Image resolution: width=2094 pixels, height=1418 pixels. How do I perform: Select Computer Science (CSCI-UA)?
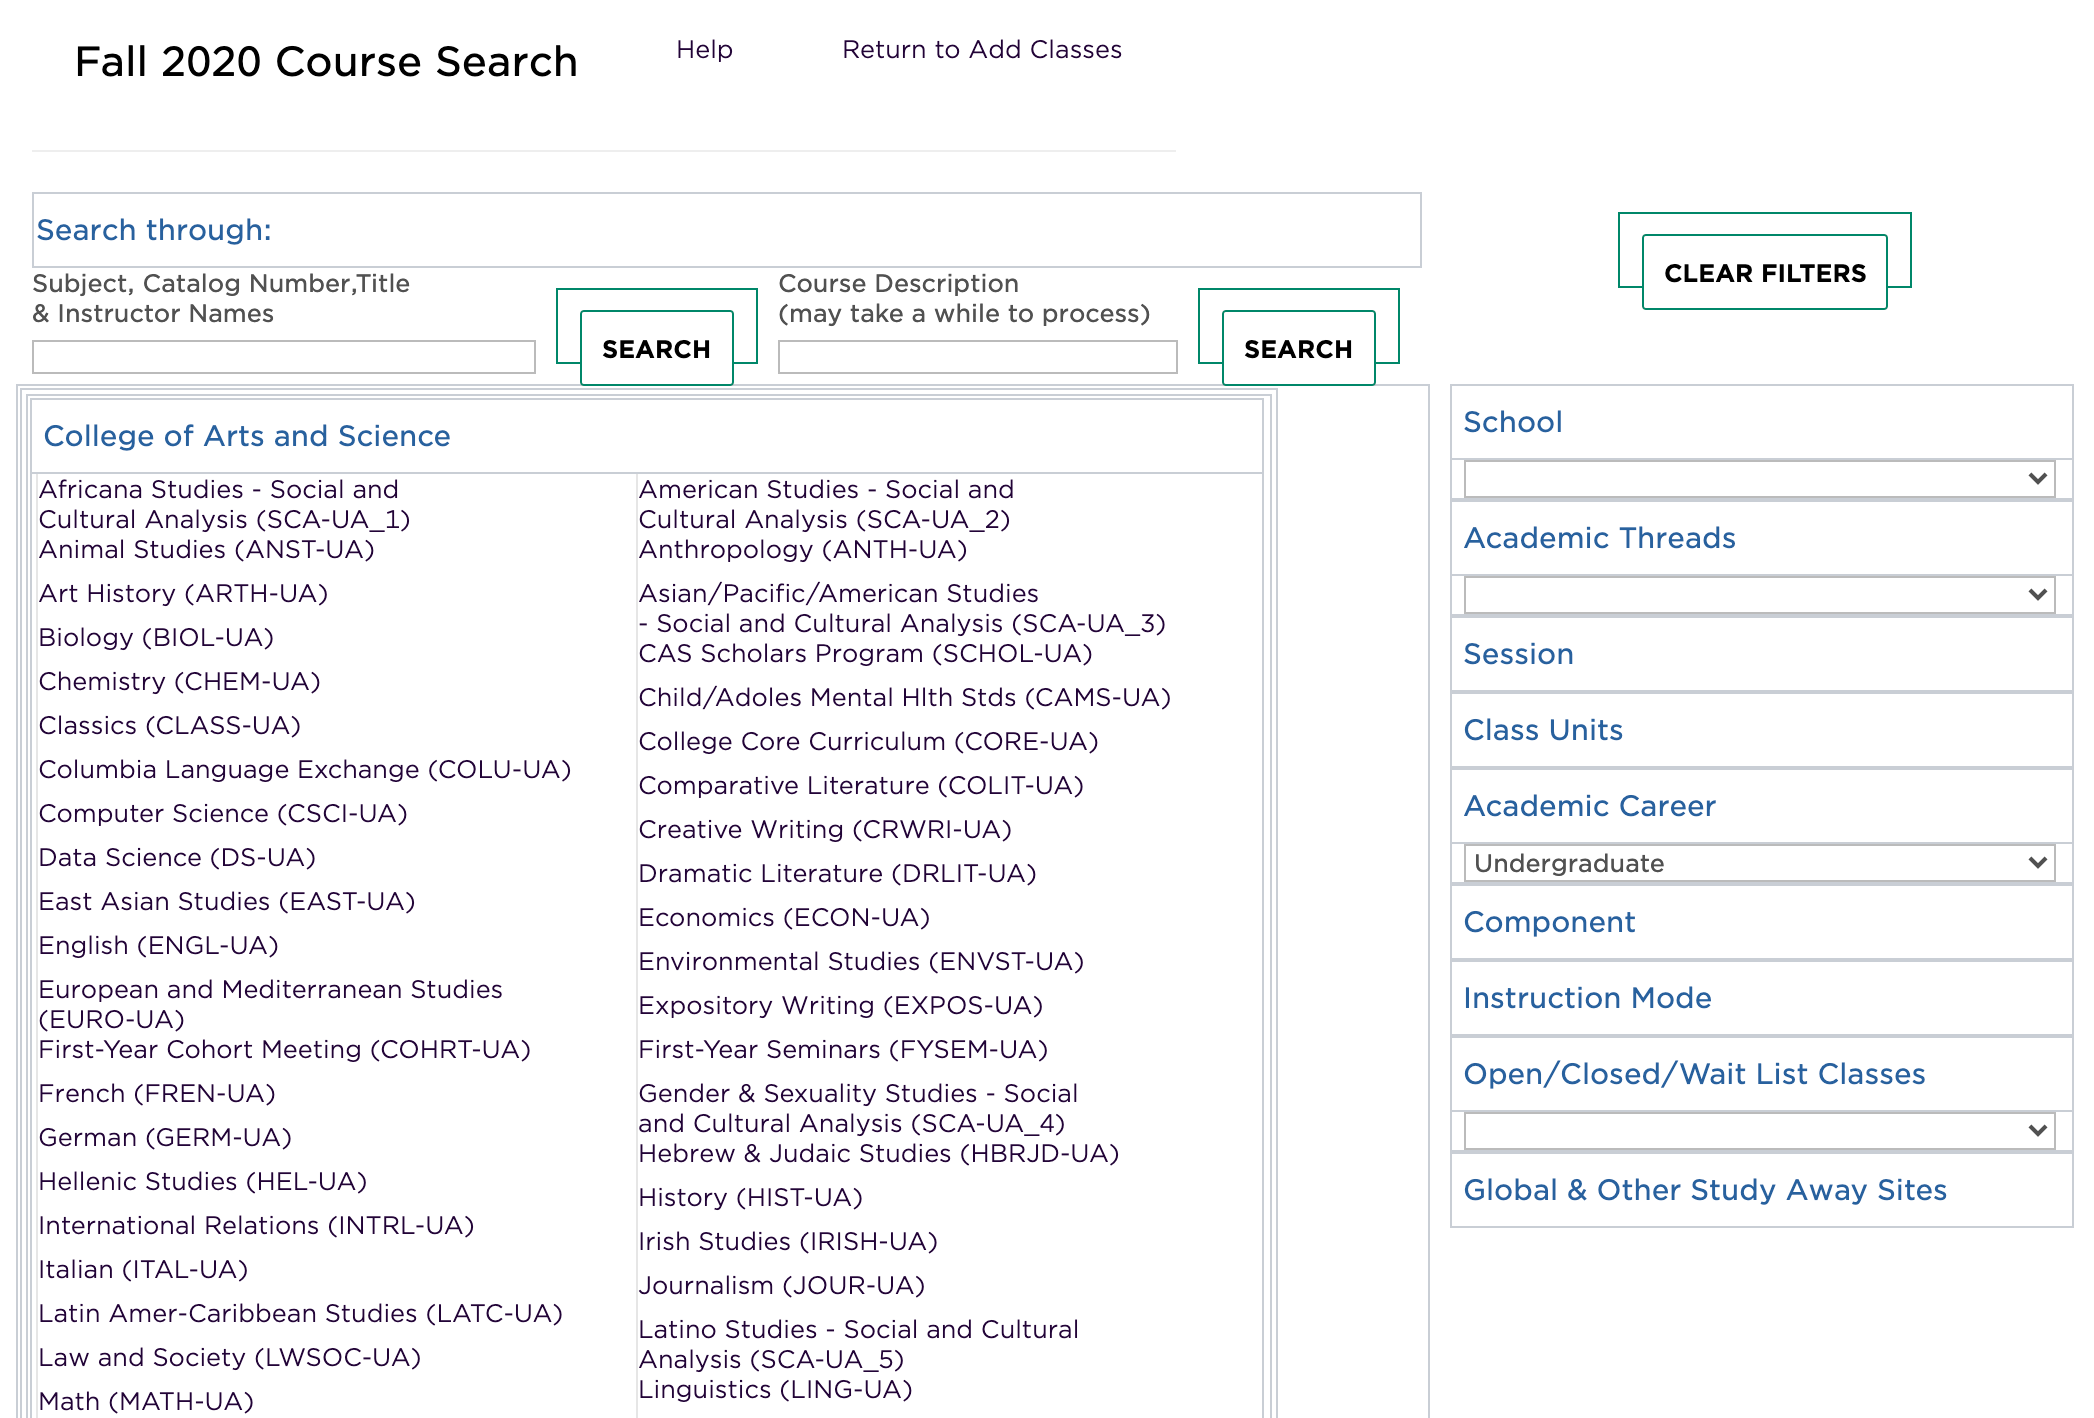click(x=223, y=814)
